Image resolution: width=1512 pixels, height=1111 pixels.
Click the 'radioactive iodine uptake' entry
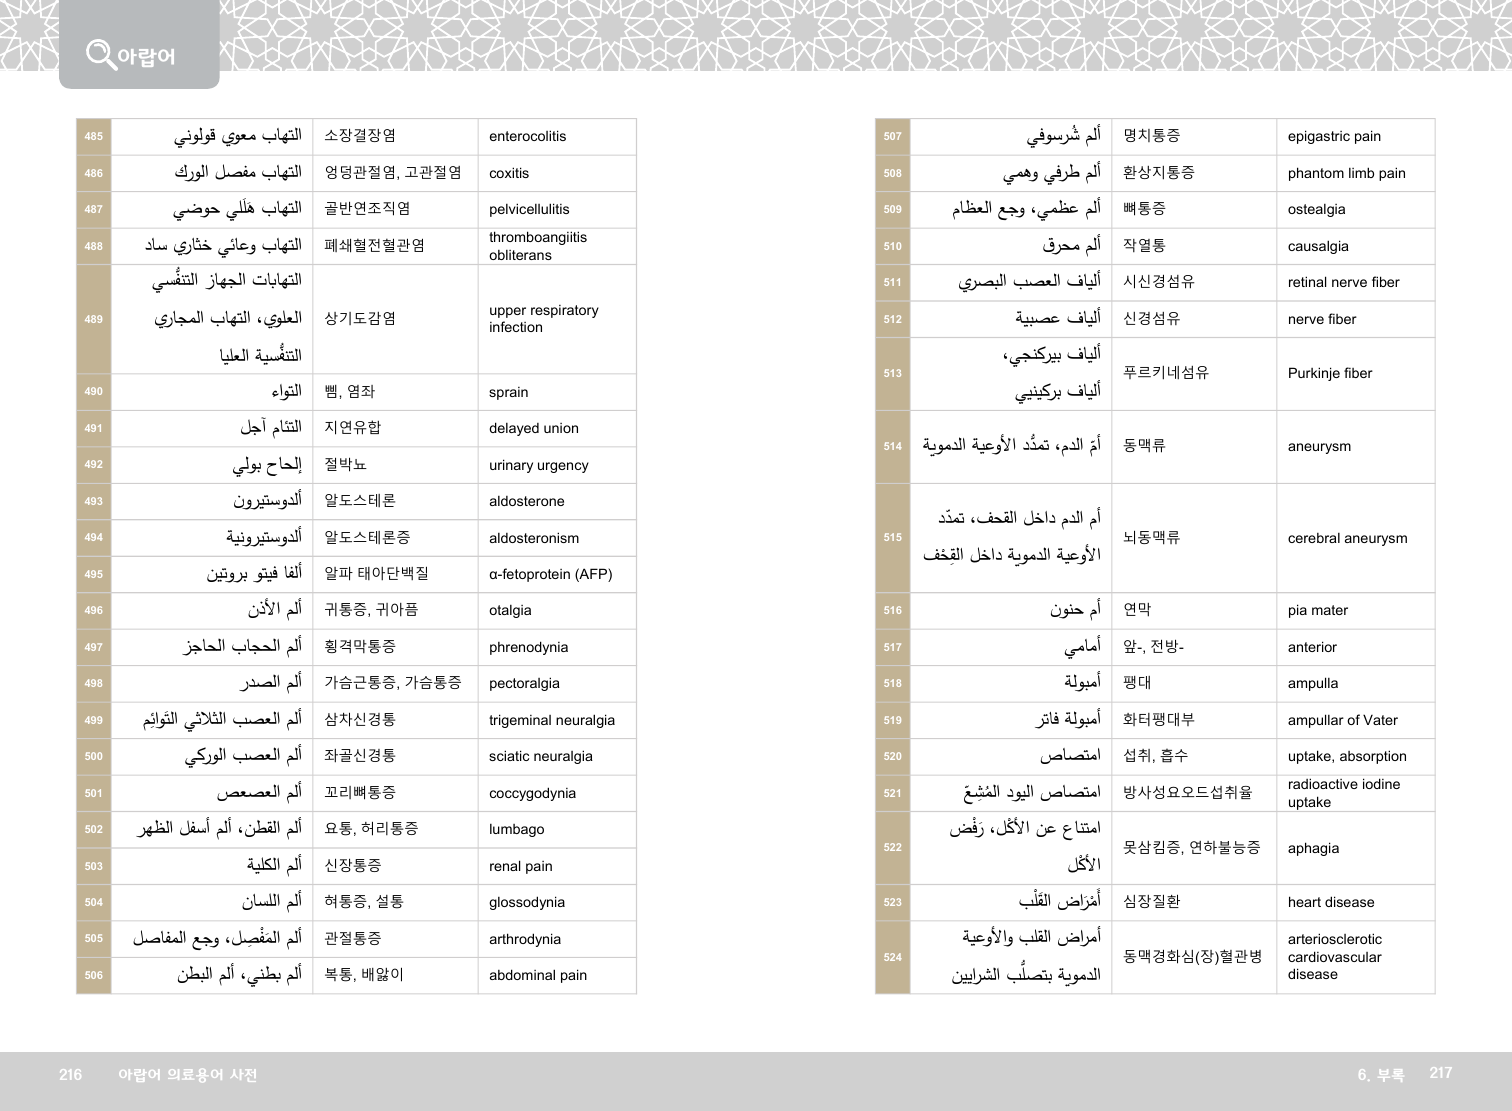[1343, 793]
